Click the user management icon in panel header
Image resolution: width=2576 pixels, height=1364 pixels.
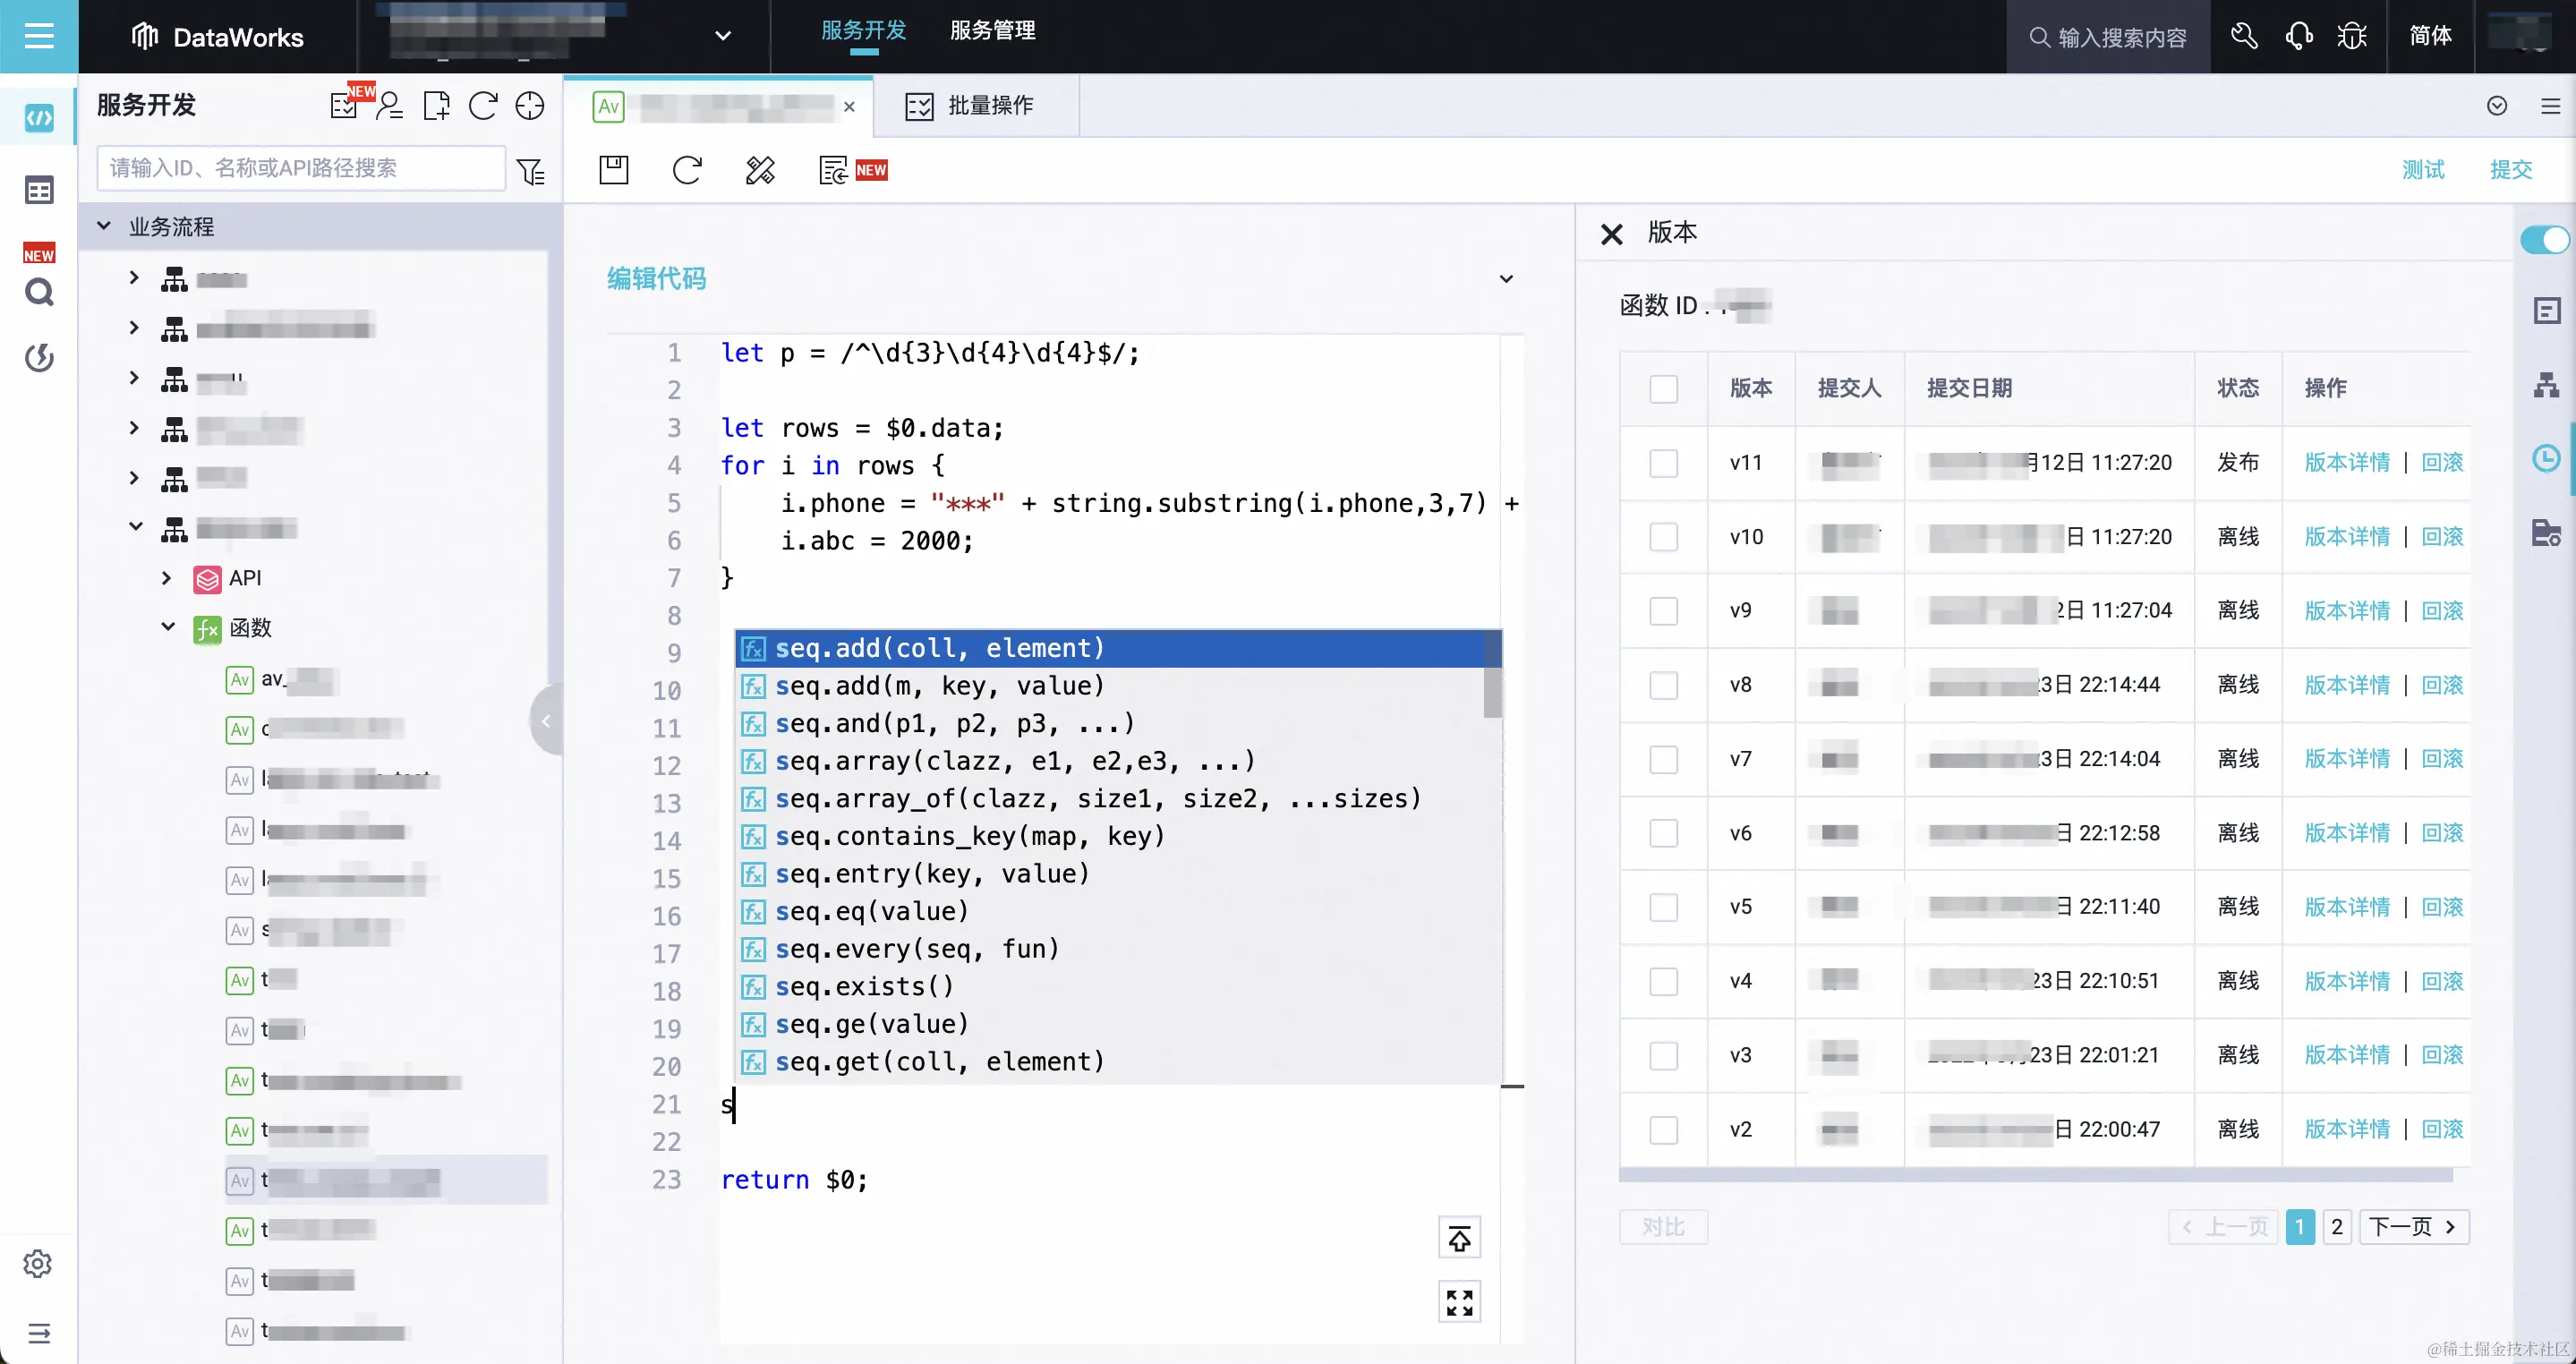click(390, 105)
